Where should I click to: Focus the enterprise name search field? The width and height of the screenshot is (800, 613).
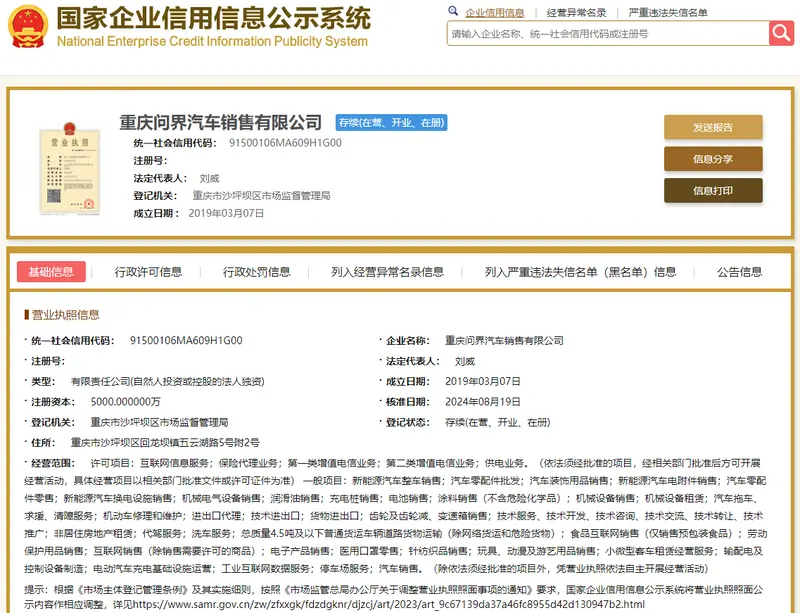click(608, 34)
